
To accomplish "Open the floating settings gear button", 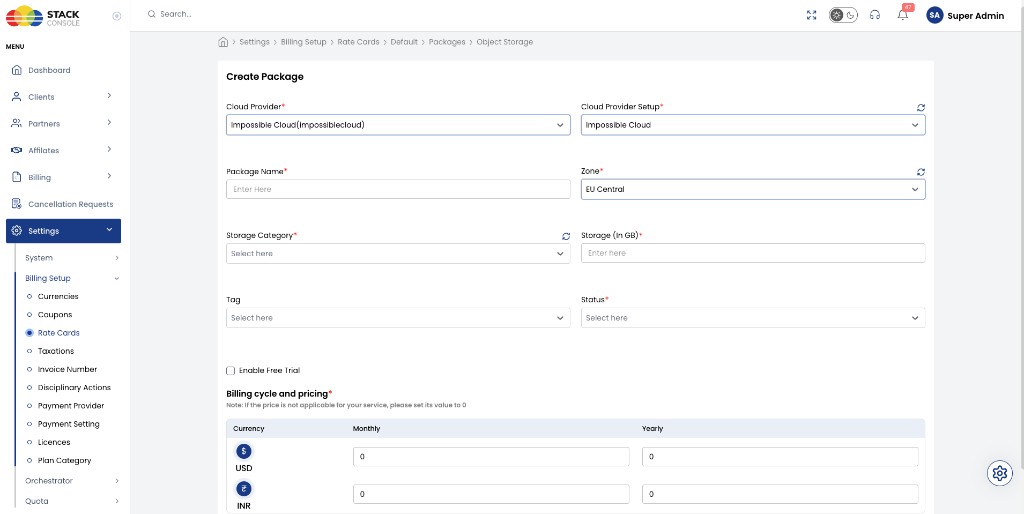I will [x=999, y=474].
